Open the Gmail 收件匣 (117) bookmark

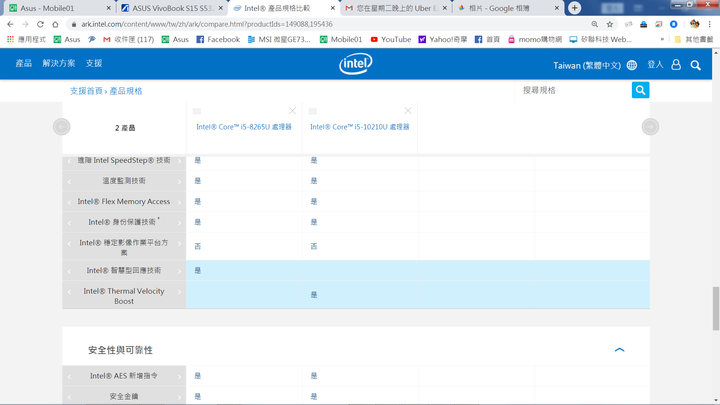[x=129, y=39]
